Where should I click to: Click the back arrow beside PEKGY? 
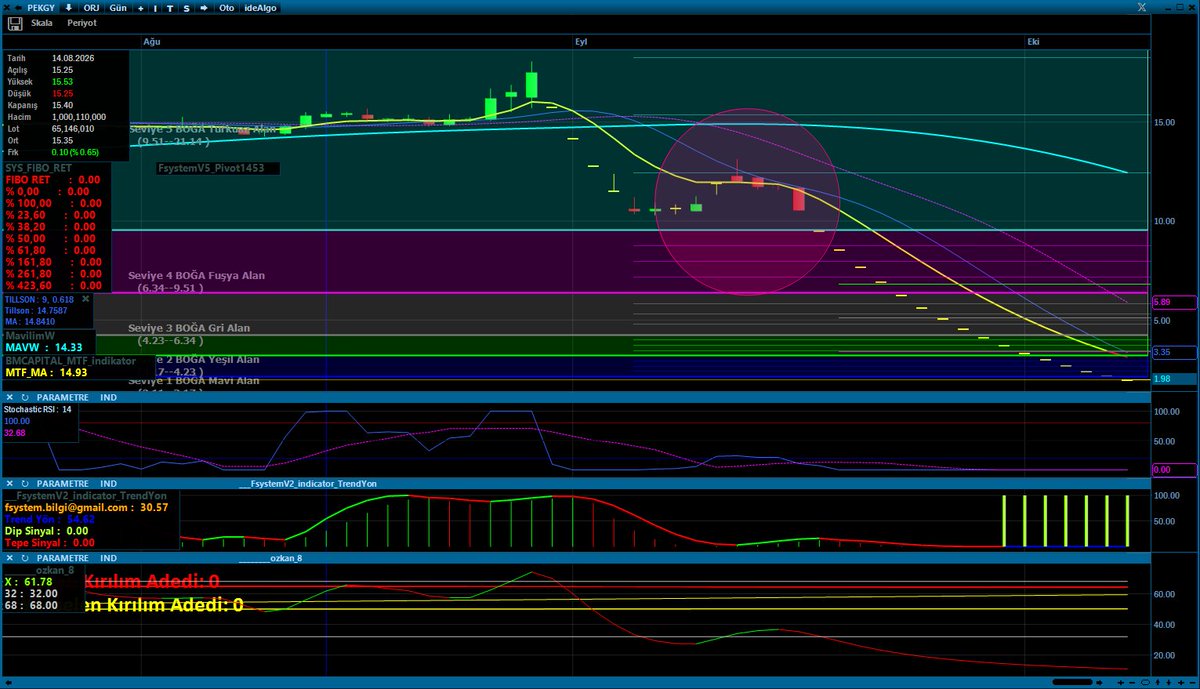[x=20, y=7]
